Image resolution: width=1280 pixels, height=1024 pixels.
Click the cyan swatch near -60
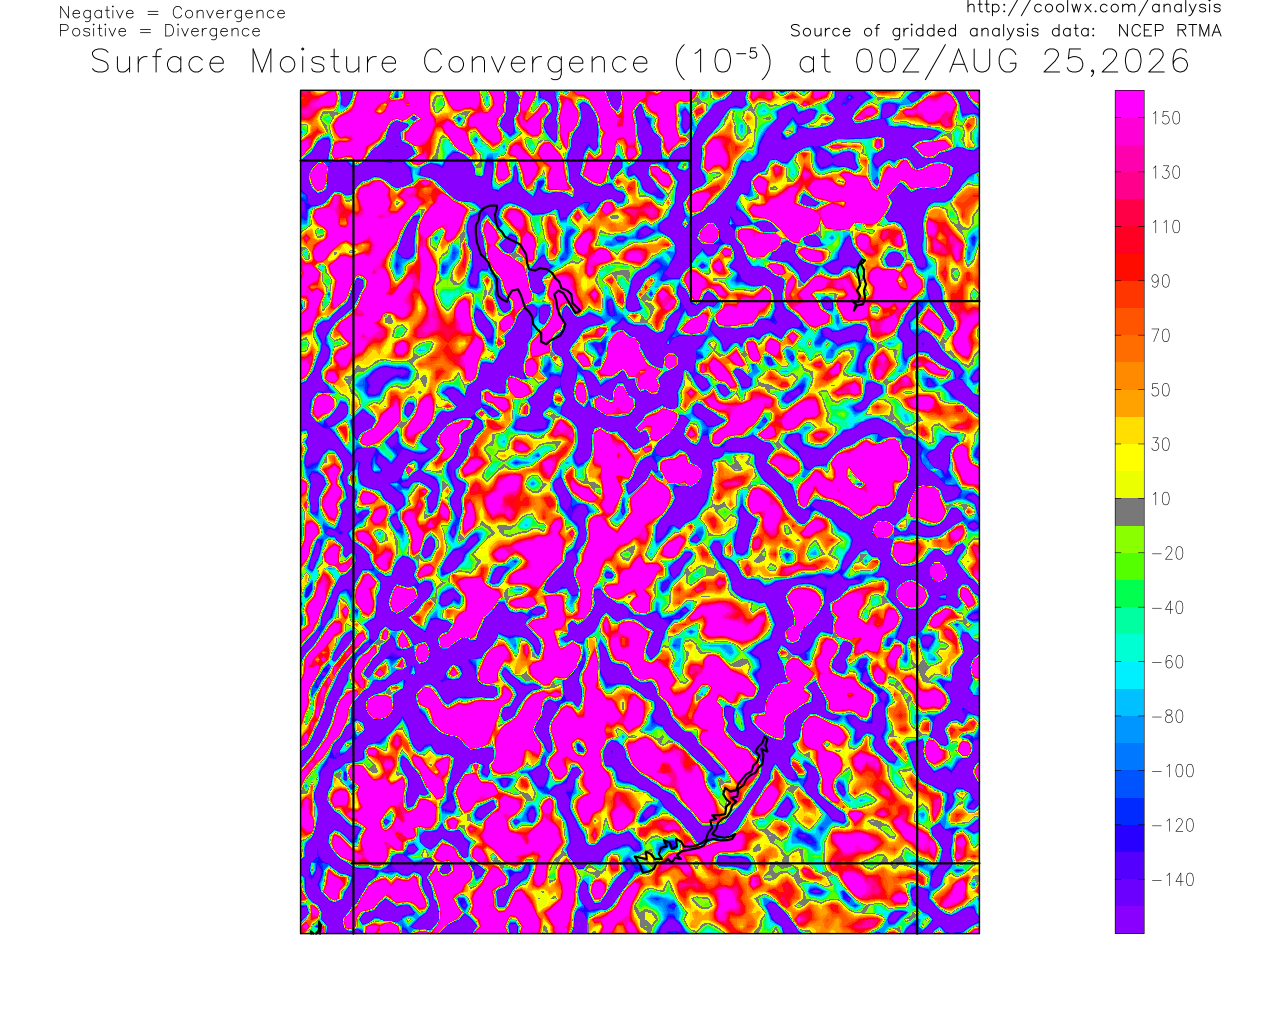pos(1130,662)
